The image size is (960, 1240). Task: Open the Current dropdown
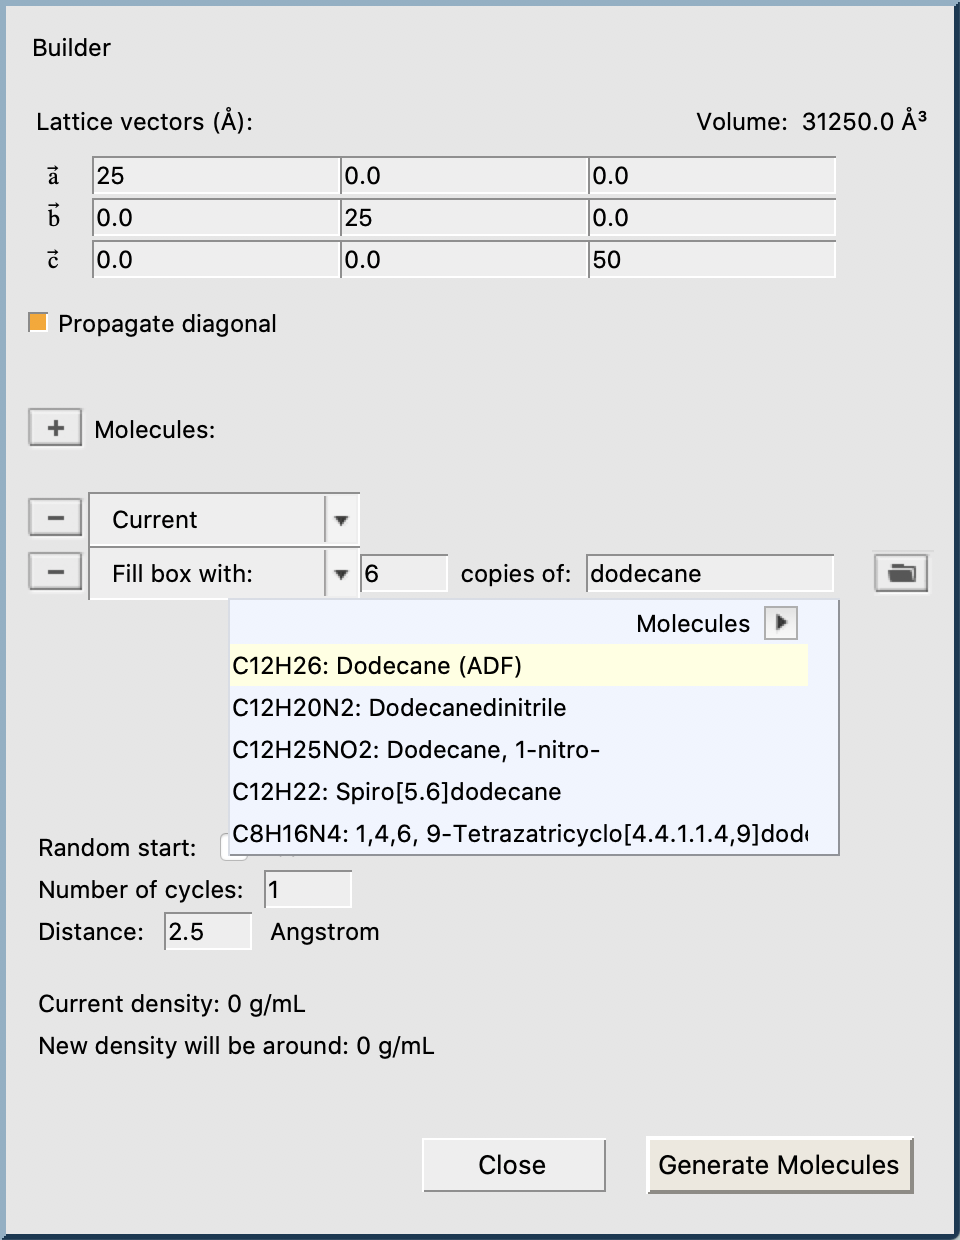coord(339,519)
